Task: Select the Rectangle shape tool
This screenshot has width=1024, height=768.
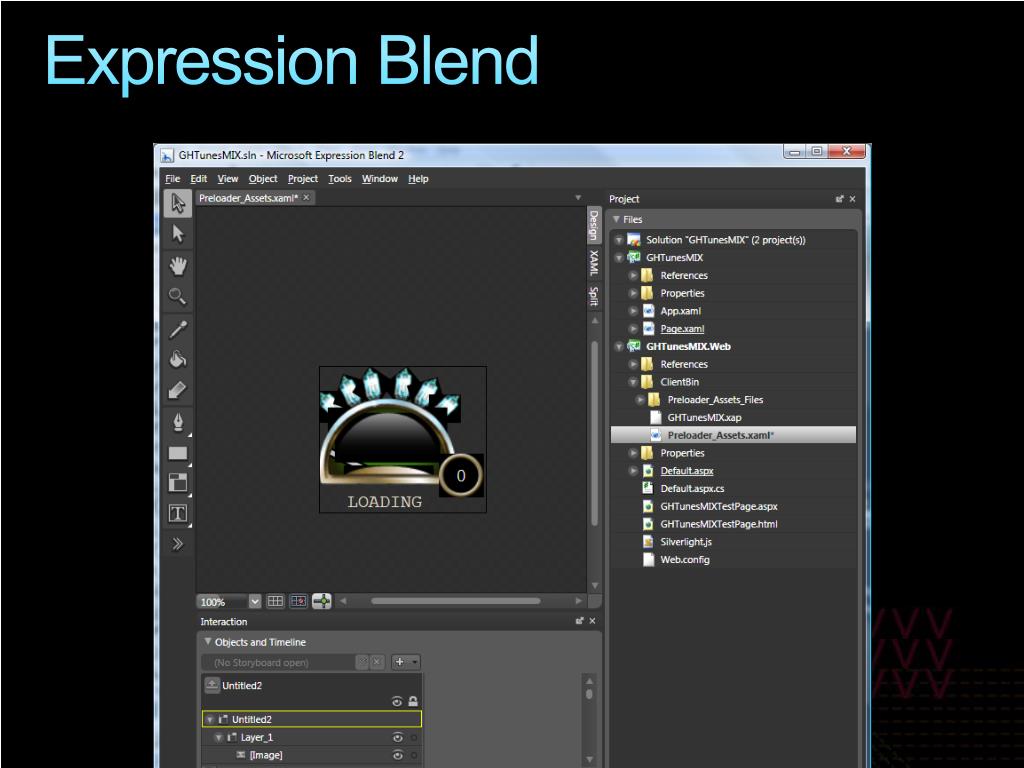Action: tap(178, 453)
